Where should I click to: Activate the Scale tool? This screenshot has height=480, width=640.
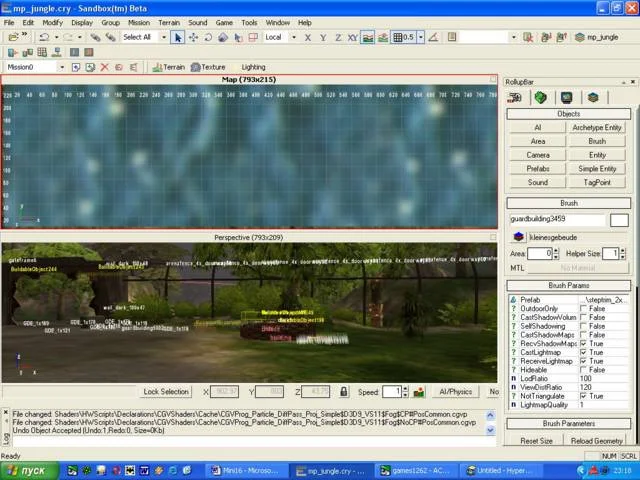click(x=223, y=38)
